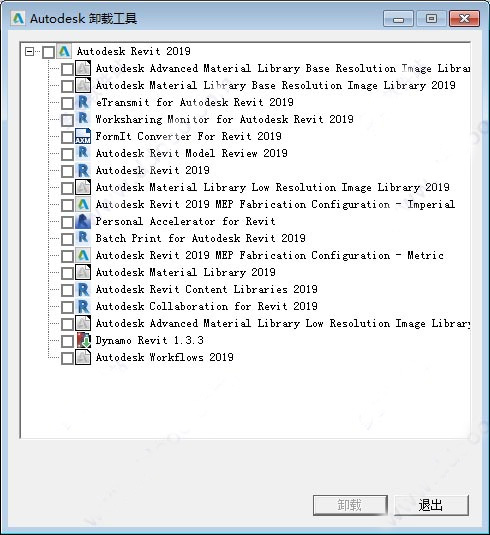Select 'Autodesk Material Library Low Resolution Image Library 2019'
The image size is (490, 535).
pyautogui.click(x=272, y=187)
